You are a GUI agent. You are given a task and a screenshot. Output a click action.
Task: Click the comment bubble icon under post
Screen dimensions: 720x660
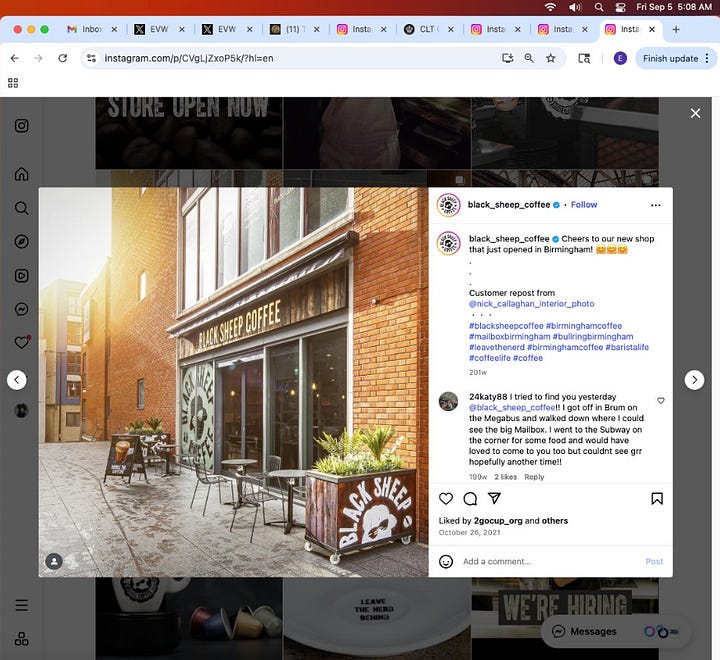470,499
